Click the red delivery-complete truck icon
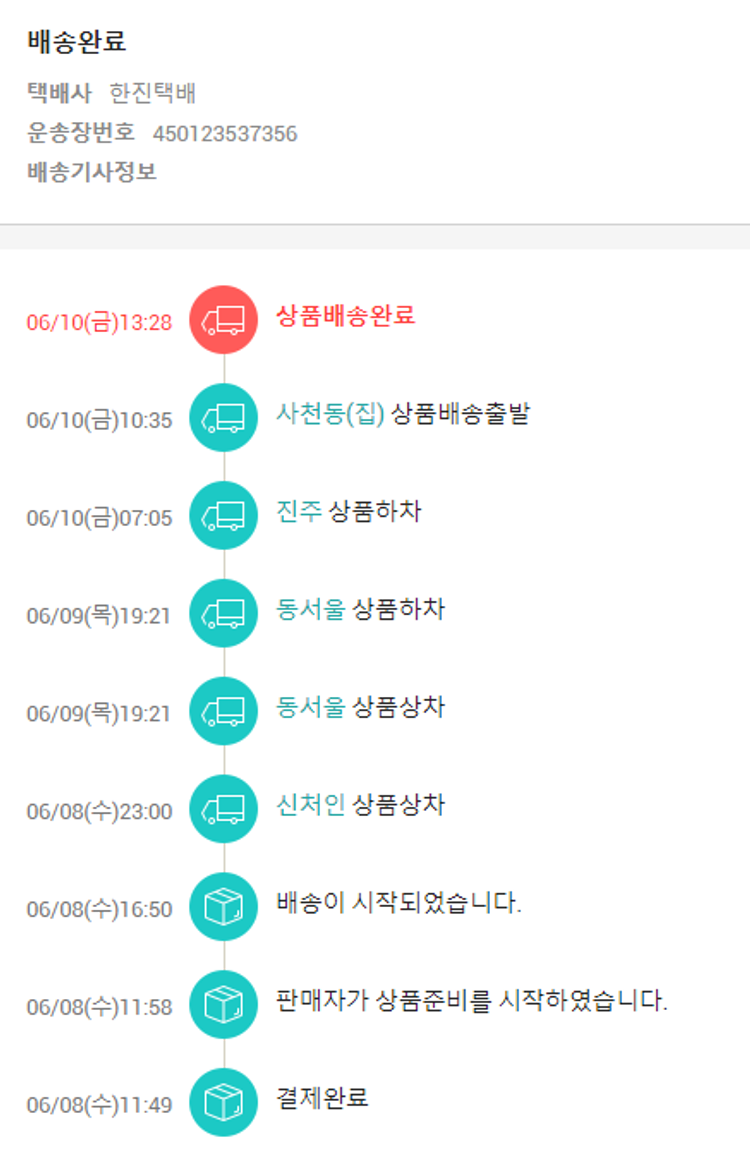The image size is (750, 1164). [x=223, y=320]
